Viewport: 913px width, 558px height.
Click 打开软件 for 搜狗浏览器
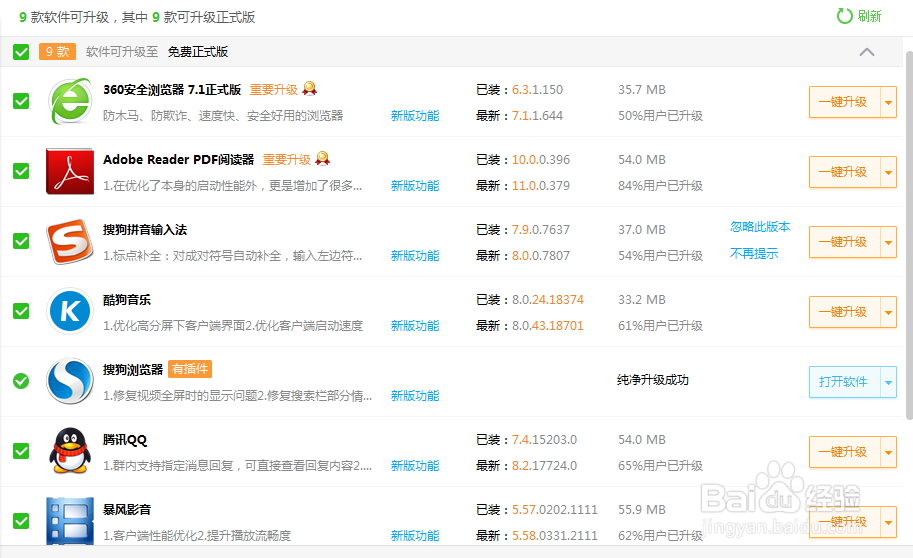pyautogui.click(x=844, y=382)
